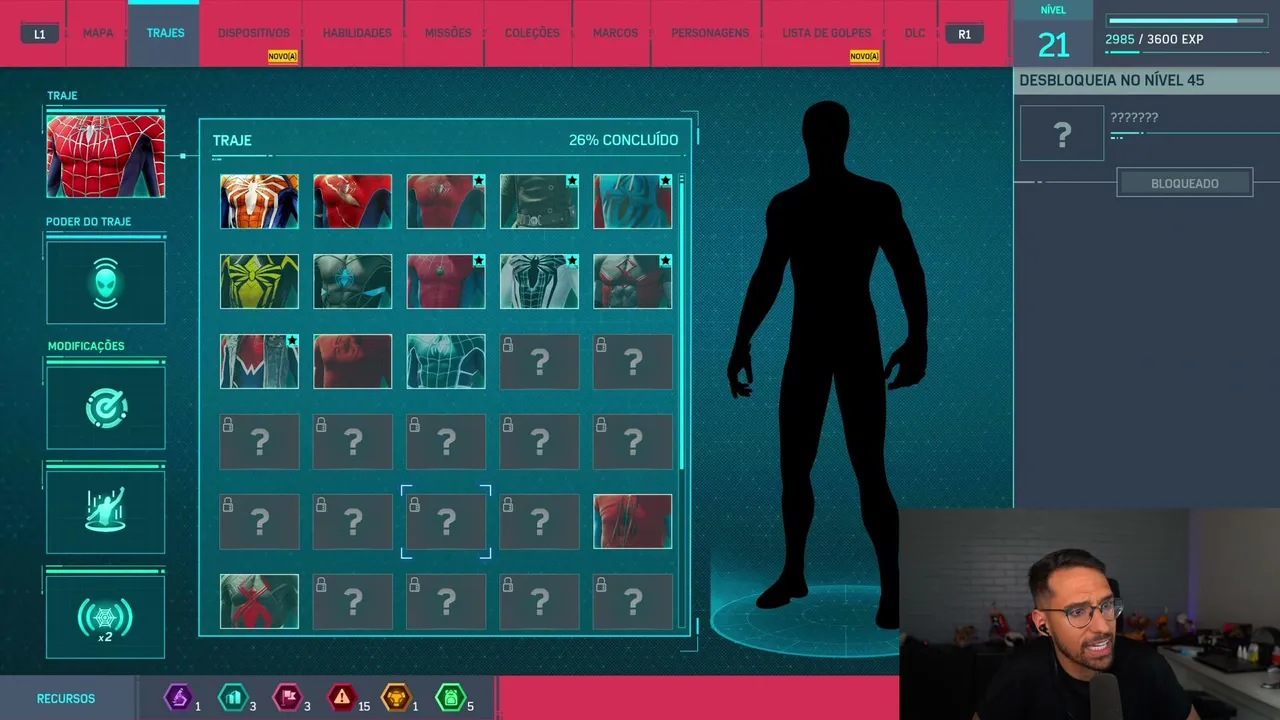
Task: Click the NOVO(A) badge under LISTA DE GOLPES
Action: 865,56
